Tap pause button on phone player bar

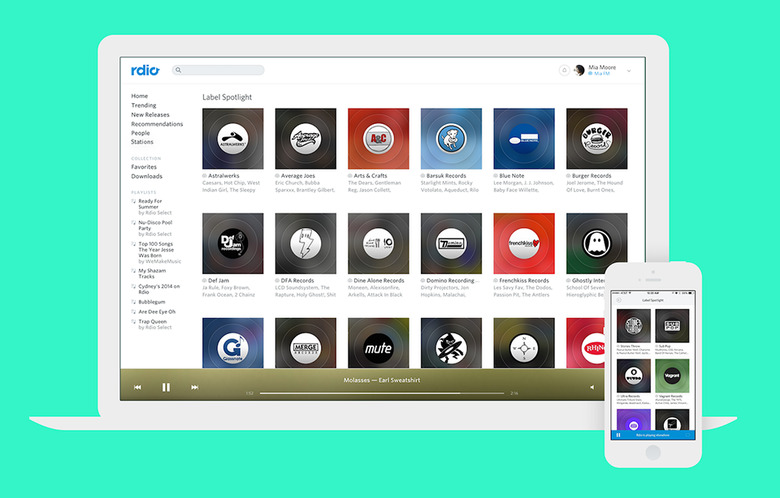click(x=619, y=435)
